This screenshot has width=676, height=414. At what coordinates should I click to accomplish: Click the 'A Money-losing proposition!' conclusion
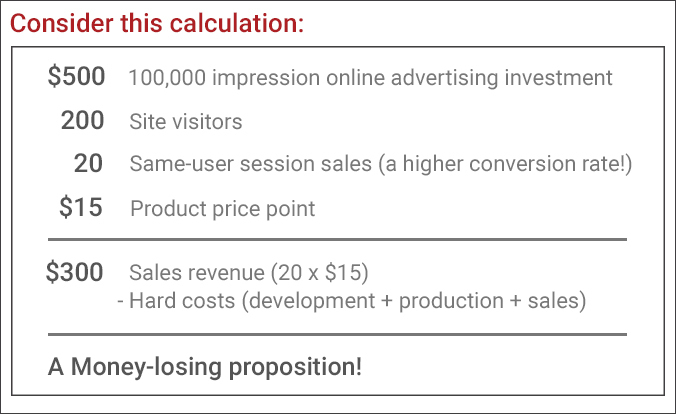(x=205, y=367)
